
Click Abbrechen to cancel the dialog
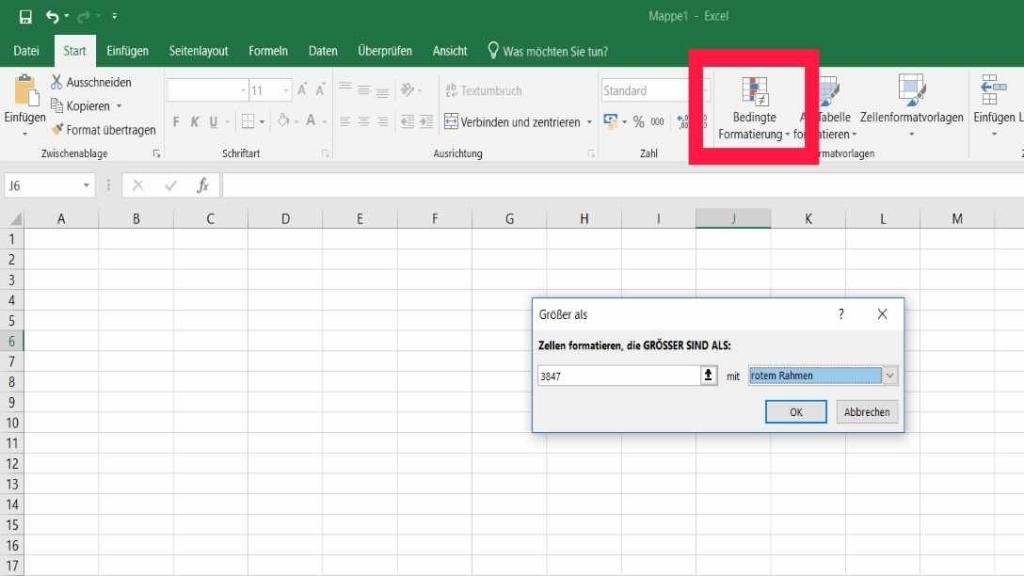[x=866, y=412]
